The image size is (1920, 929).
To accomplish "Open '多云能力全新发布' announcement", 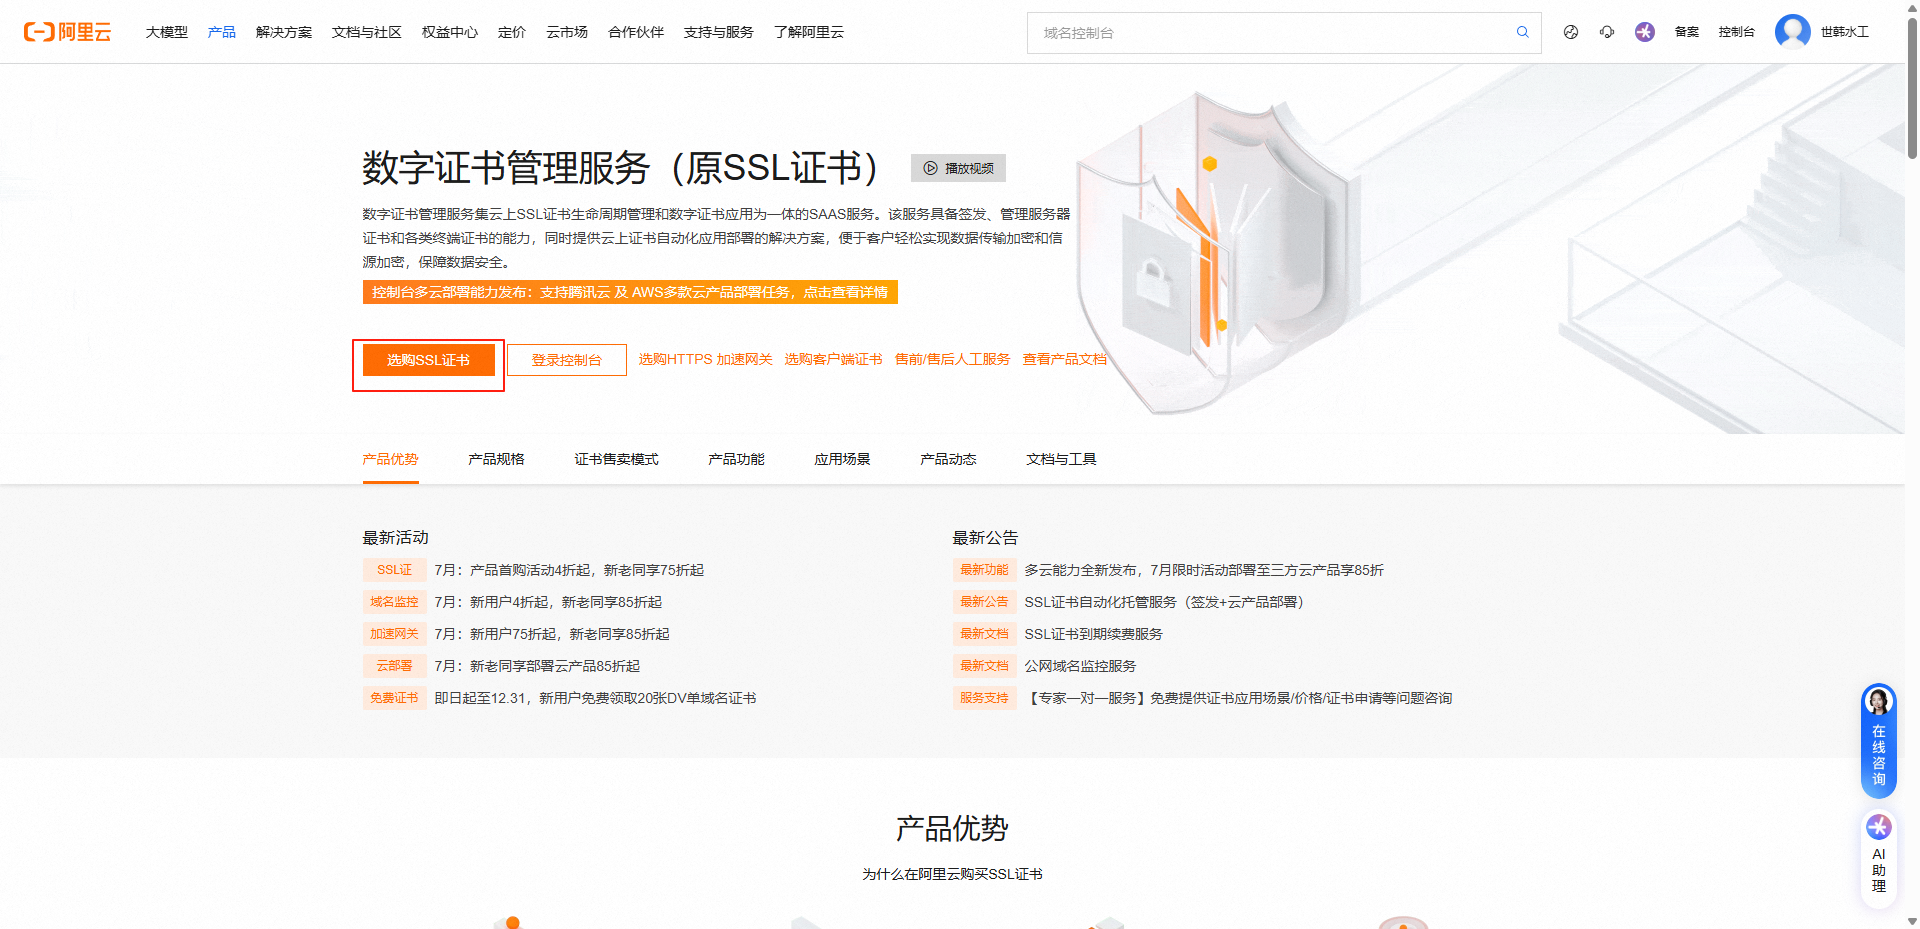I will click(1205, 570).
